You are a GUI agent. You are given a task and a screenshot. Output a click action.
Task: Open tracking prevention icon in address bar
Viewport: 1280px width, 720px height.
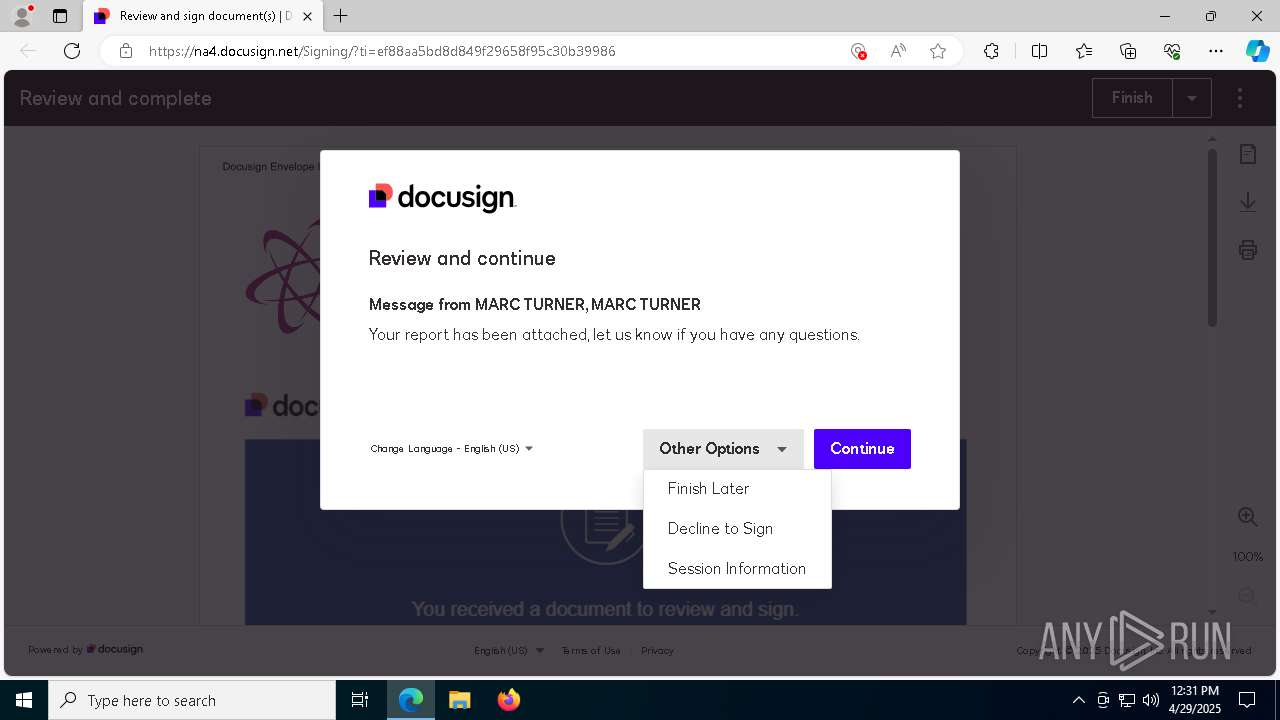858,51
